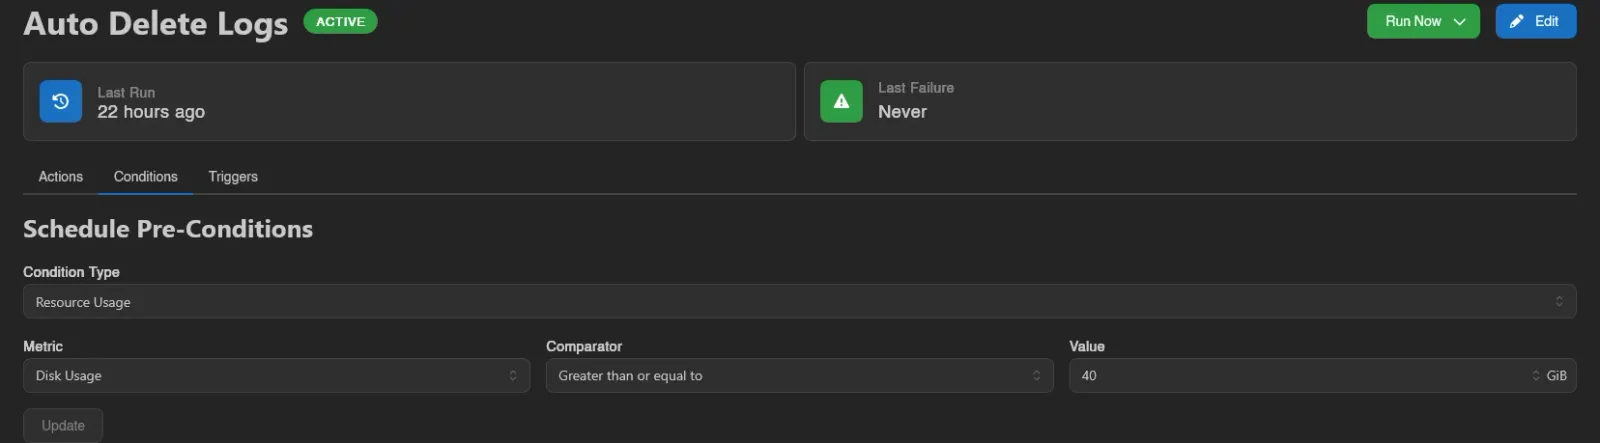Open the Resource Usage condition type dropdown
1600x443 pixels.
(799, 301)
